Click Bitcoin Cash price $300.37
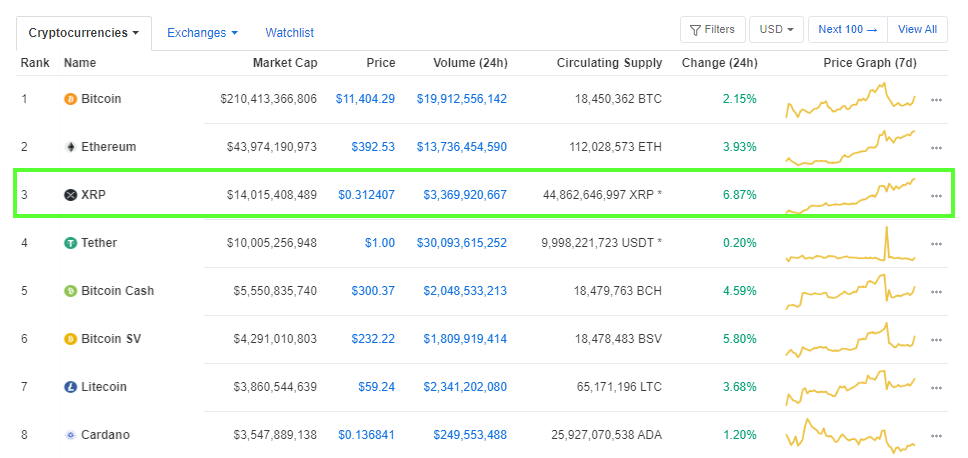This screenshot has height=458, width=968. point(373,291)
